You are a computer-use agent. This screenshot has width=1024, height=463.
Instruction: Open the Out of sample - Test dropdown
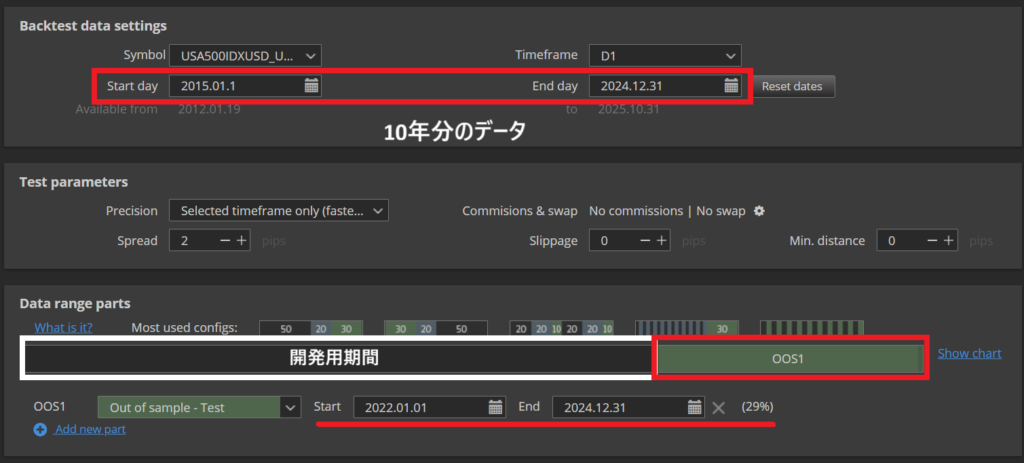coord(290,407)
